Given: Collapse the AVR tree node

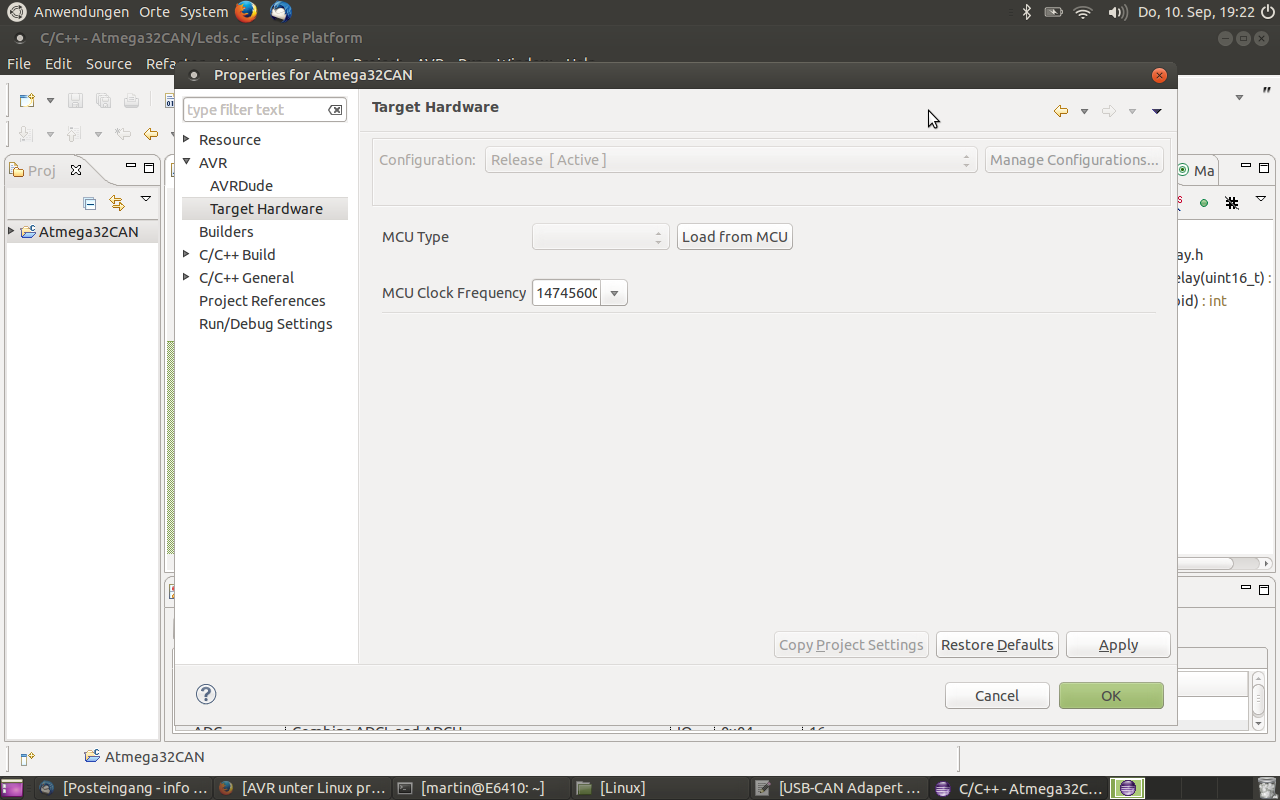Looking at the screenshot, I should point(185,162).
